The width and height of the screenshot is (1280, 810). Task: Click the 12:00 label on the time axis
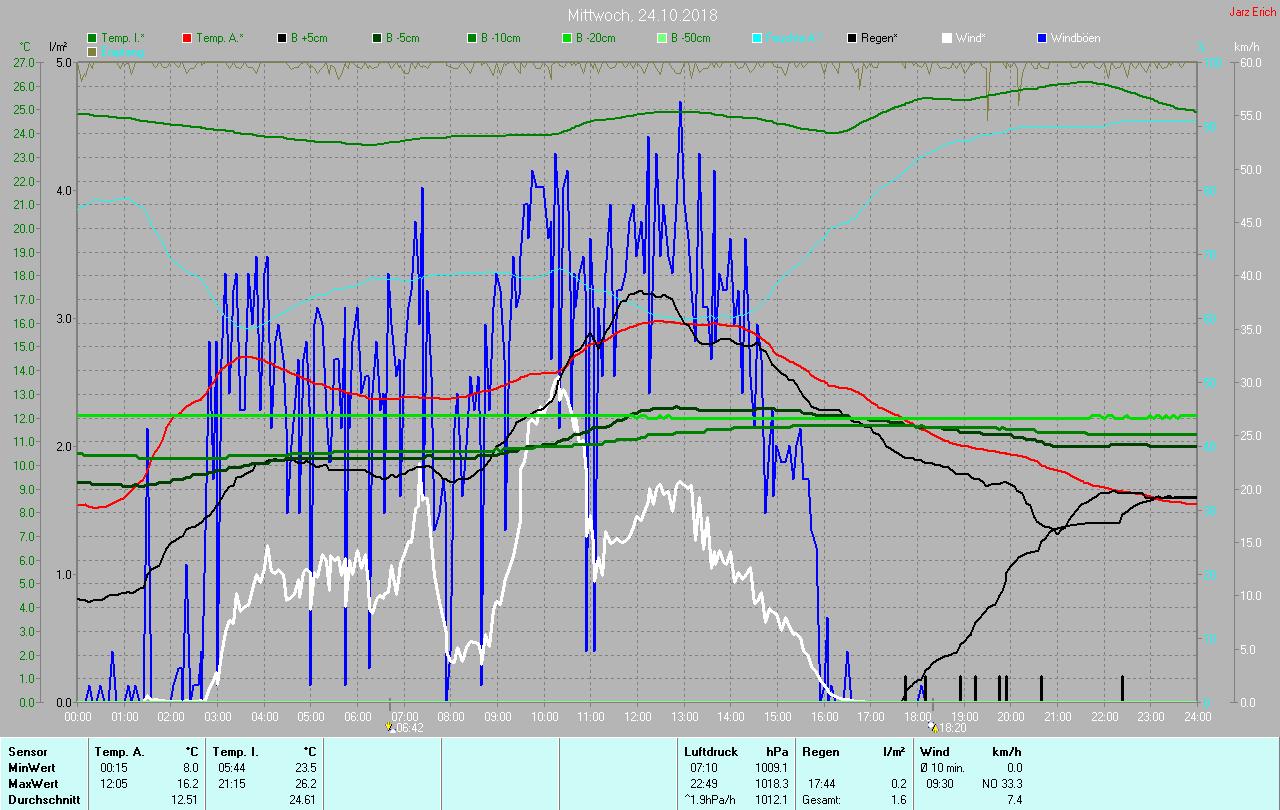(x=638, y=716)
